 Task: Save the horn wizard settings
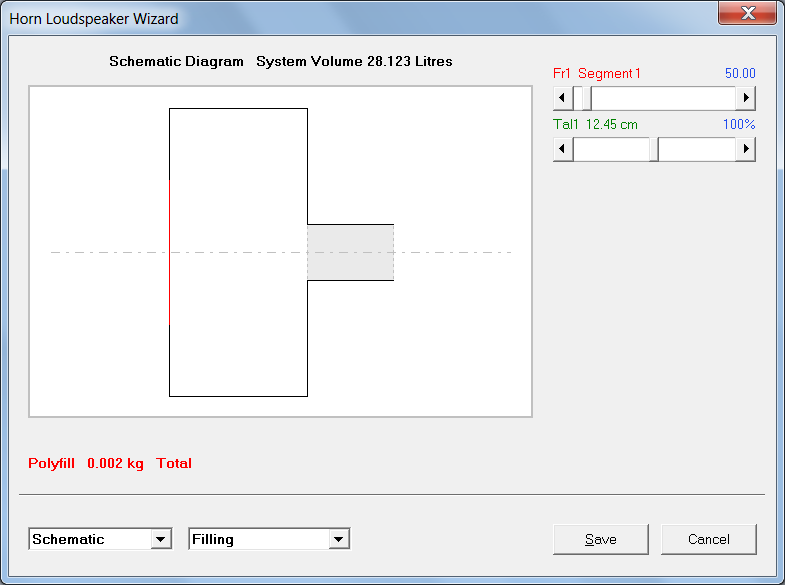point(601,539)
